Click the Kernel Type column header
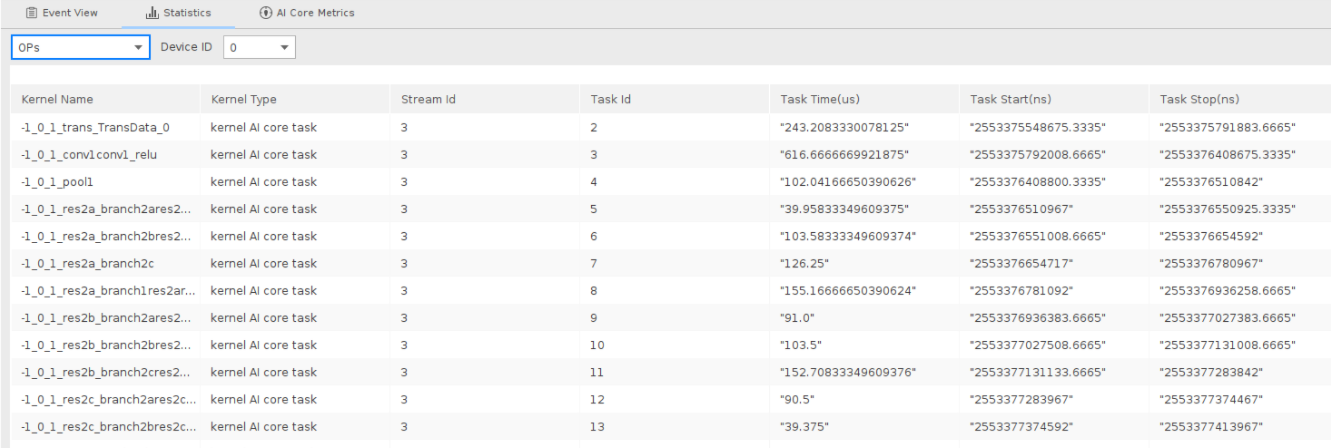This screenshot has height=448, width=1331. [x=243, y=99]
